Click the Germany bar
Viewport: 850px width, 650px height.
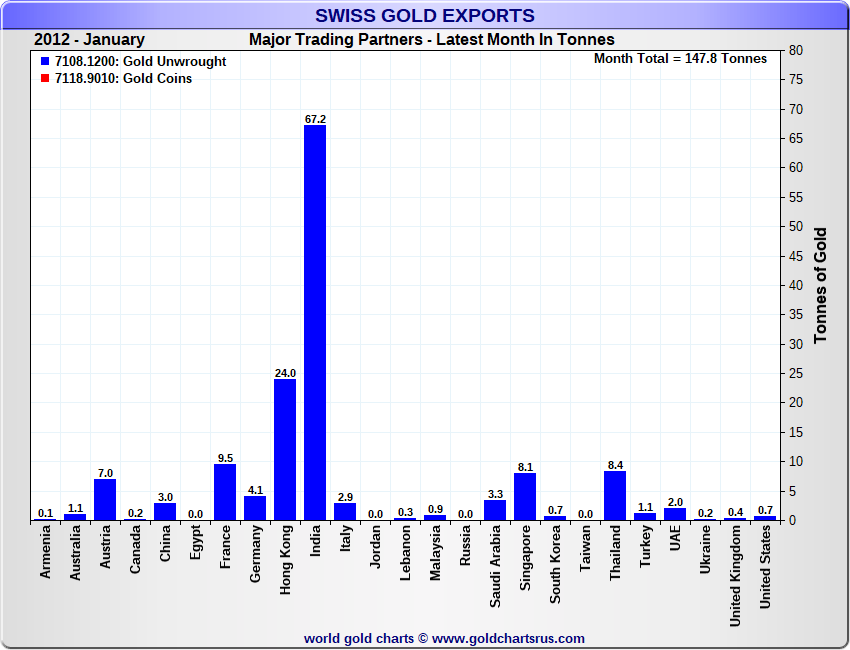[x=255, y=509]
